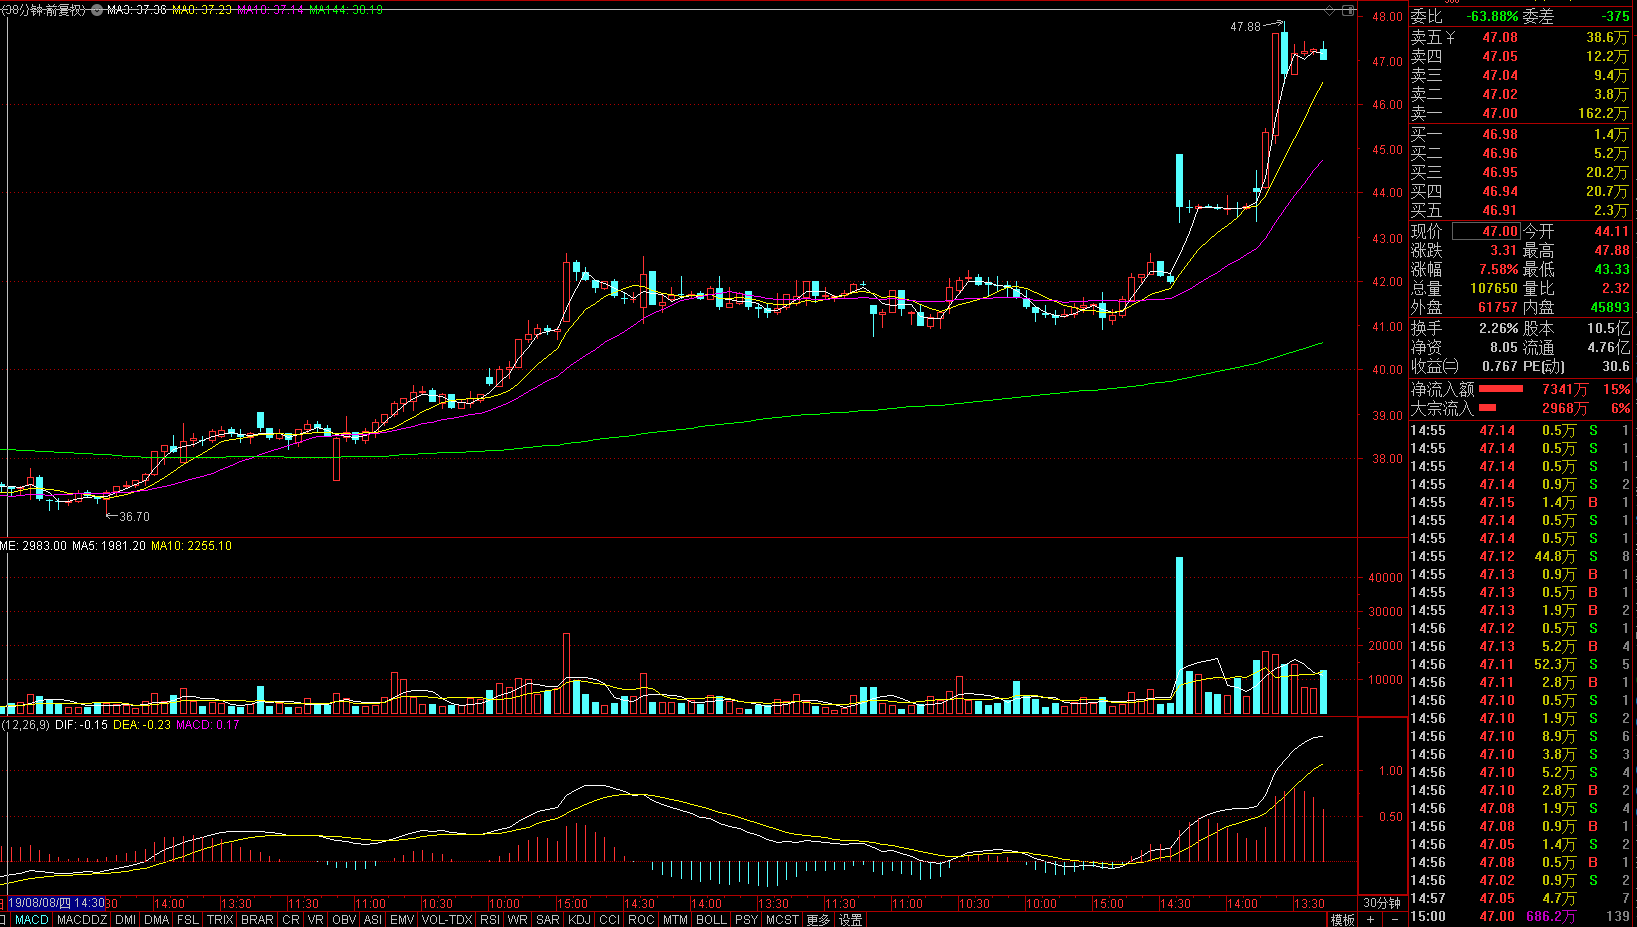Zoom in chart with the plus button

coord(1371,920)
